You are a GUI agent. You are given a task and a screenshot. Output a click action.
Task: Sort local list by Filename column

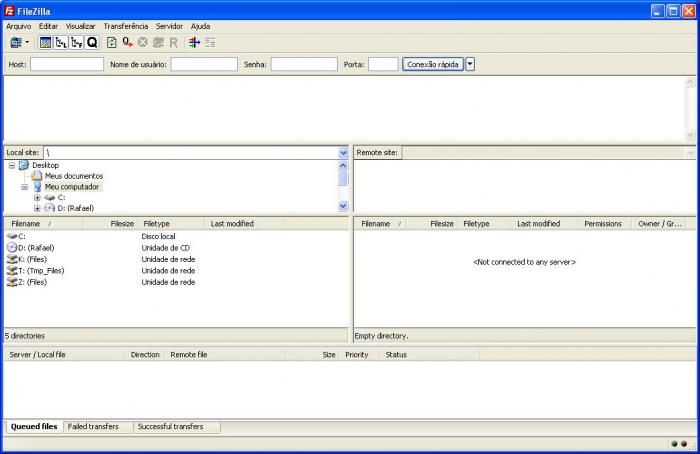[x=44, y=224]
